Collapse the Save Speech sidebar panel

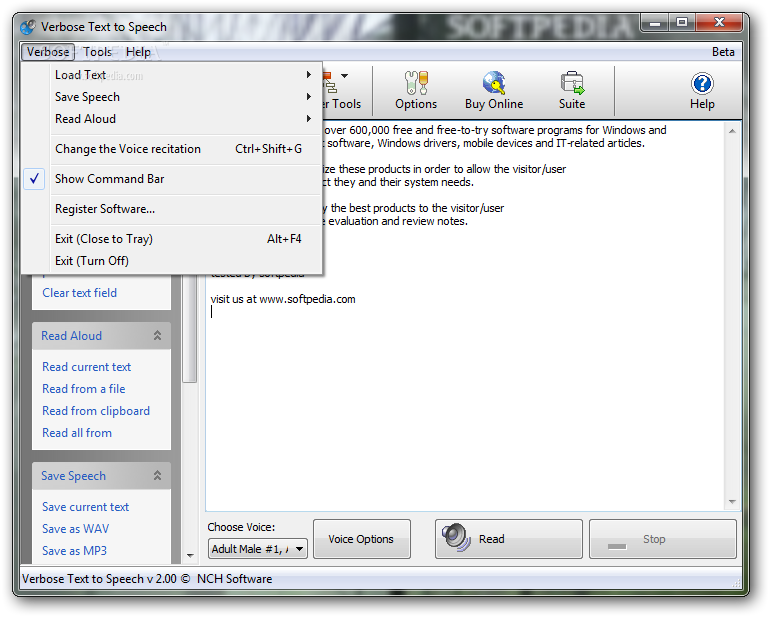point(157,476)
